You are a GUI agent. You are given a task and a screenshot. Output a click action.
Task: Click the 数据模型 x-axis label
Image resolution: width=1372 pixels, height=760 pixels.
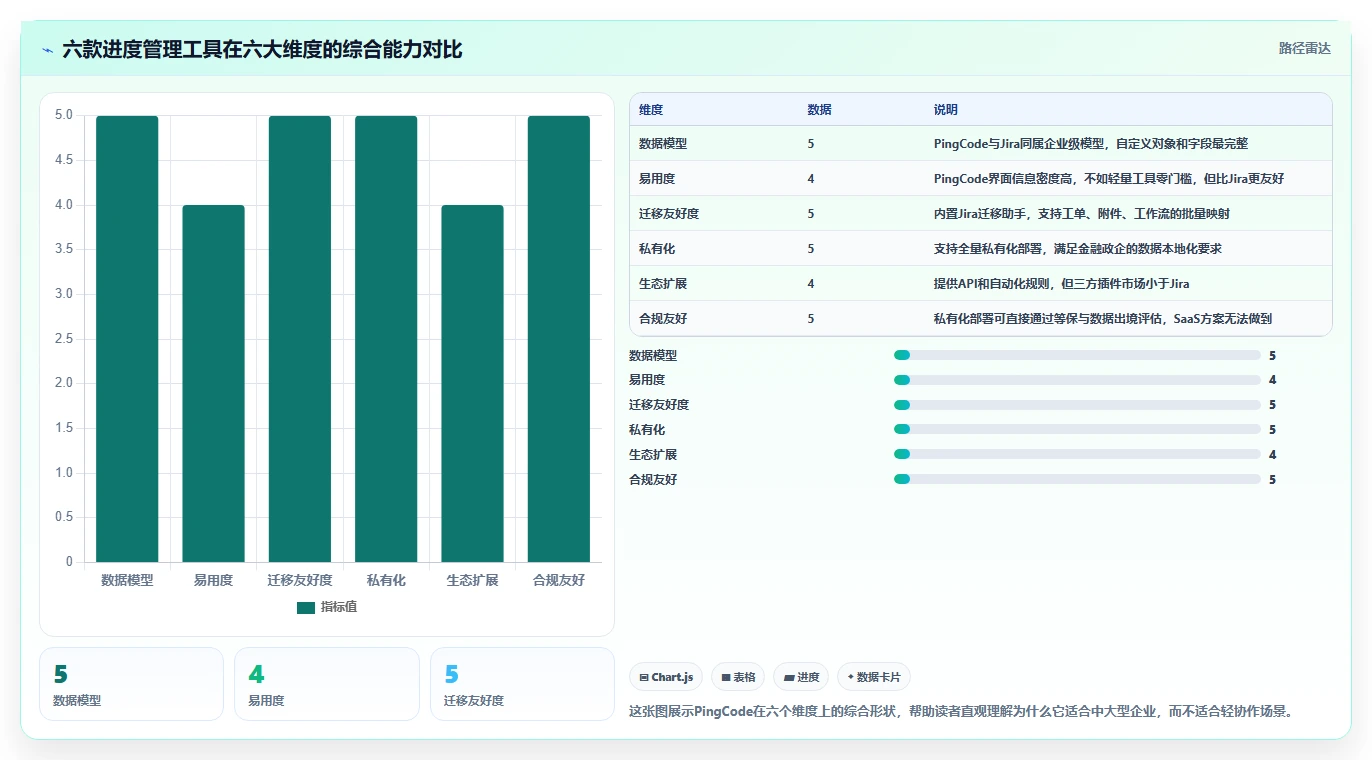[127, 580]
